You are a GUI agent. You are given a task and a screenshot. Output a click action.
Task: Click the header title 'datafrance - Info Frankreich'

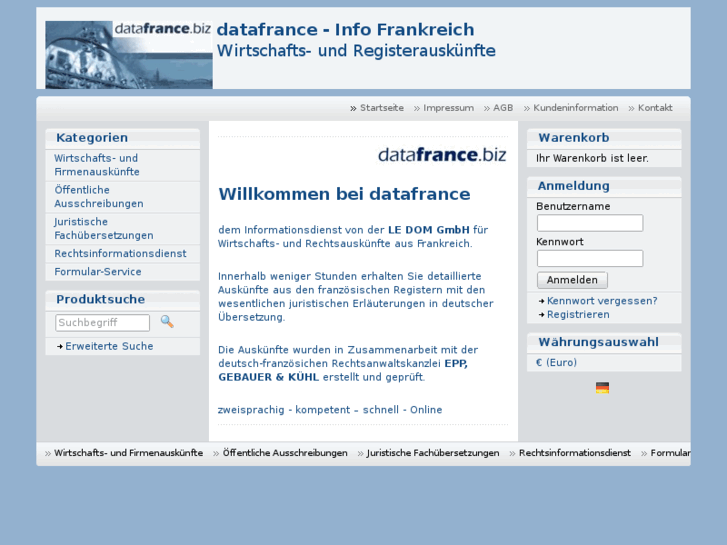pyautogui.click(x=345, y=29)
